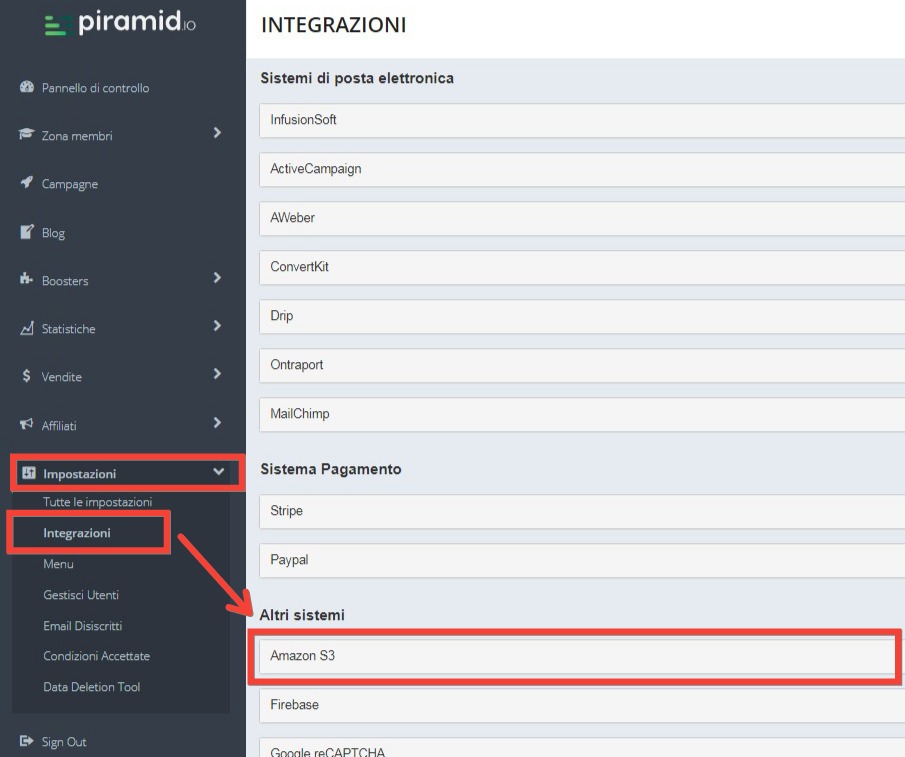This screenshot has width=905, height=757.
Task: Select the Integrazioni submenu item
Action: click(77, 533)
